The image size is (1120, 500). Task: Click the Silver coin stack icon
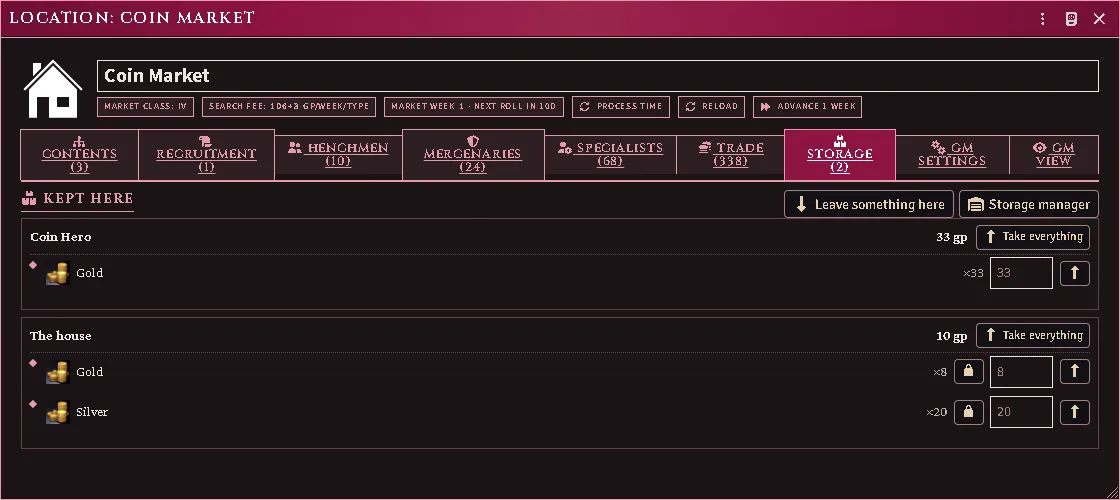[x=58, y=412]
